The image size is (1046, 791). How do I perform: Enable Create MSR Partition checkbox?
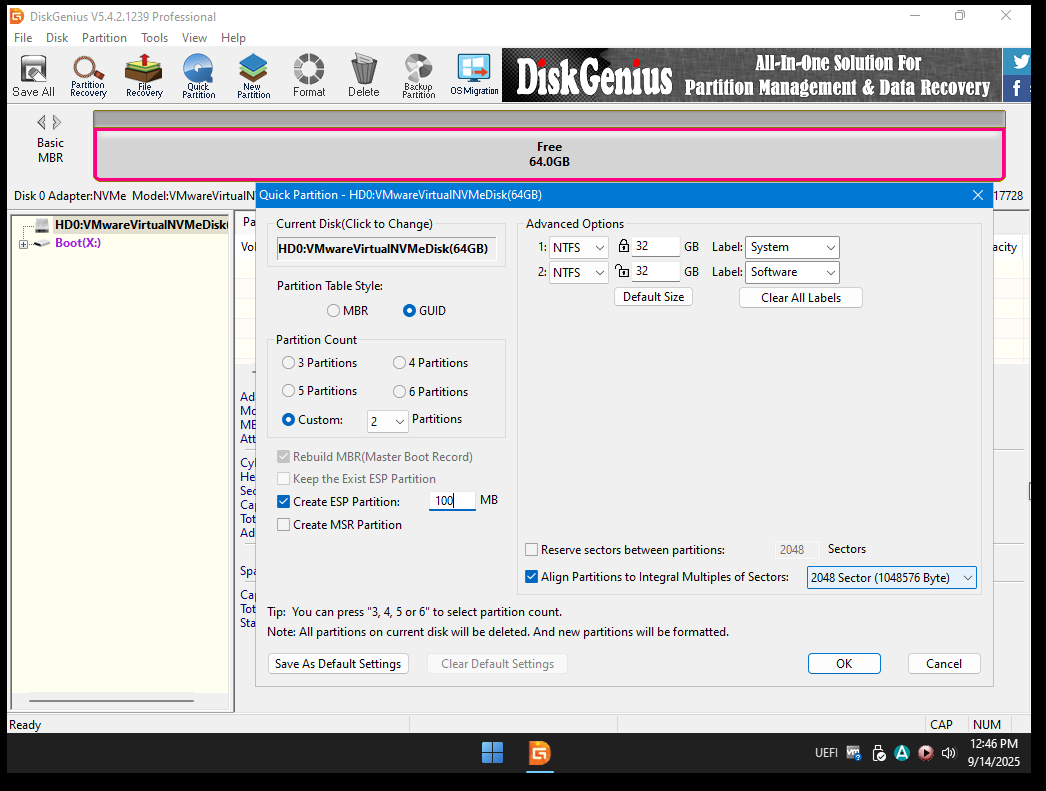point(284,525)
